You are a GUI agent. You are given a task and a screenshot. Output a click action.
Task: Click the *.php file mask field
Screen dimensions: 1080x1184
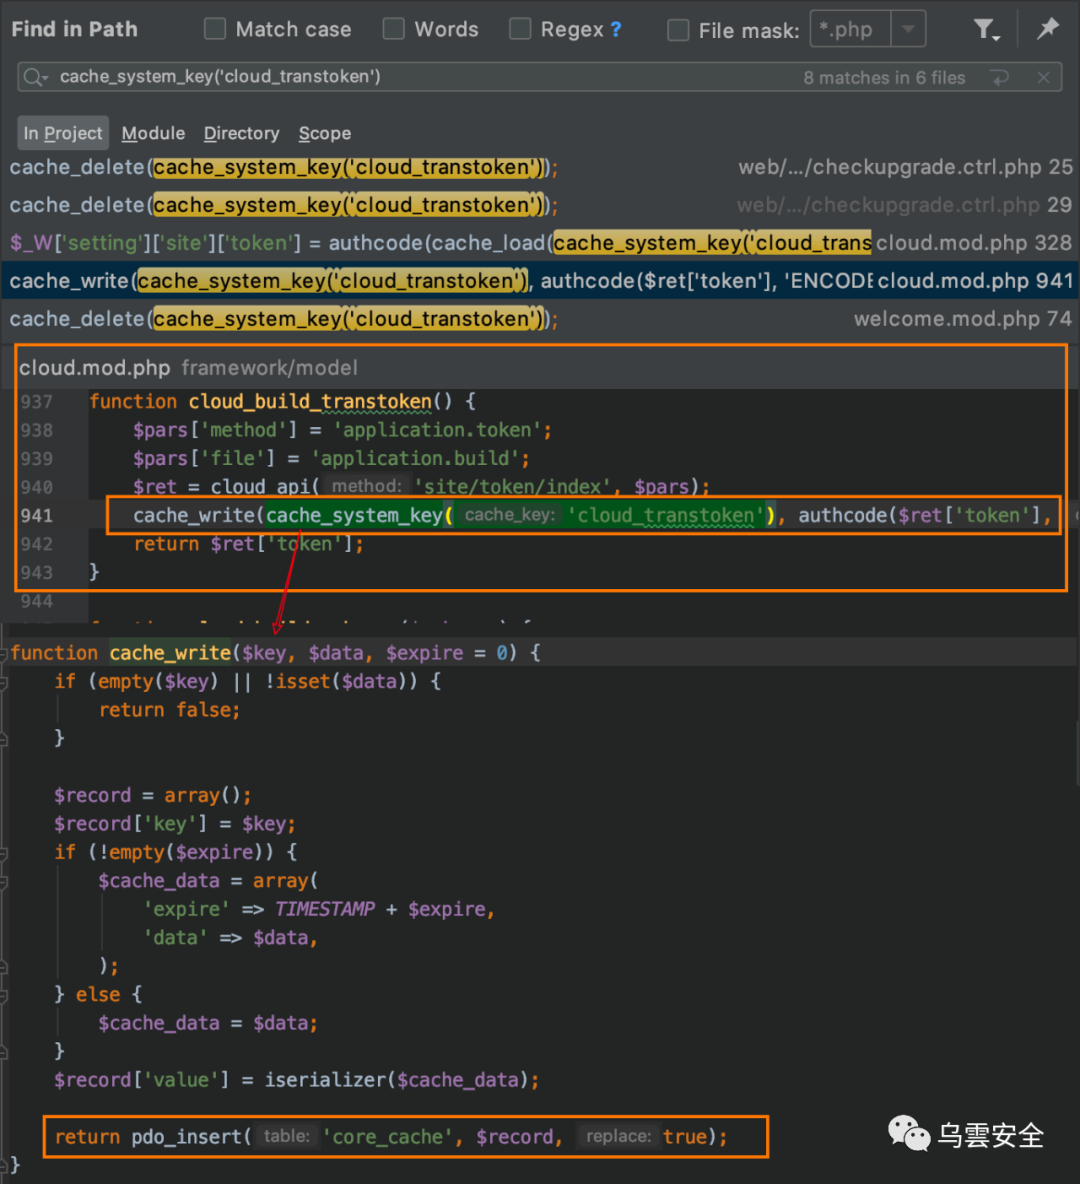(850, 29)
